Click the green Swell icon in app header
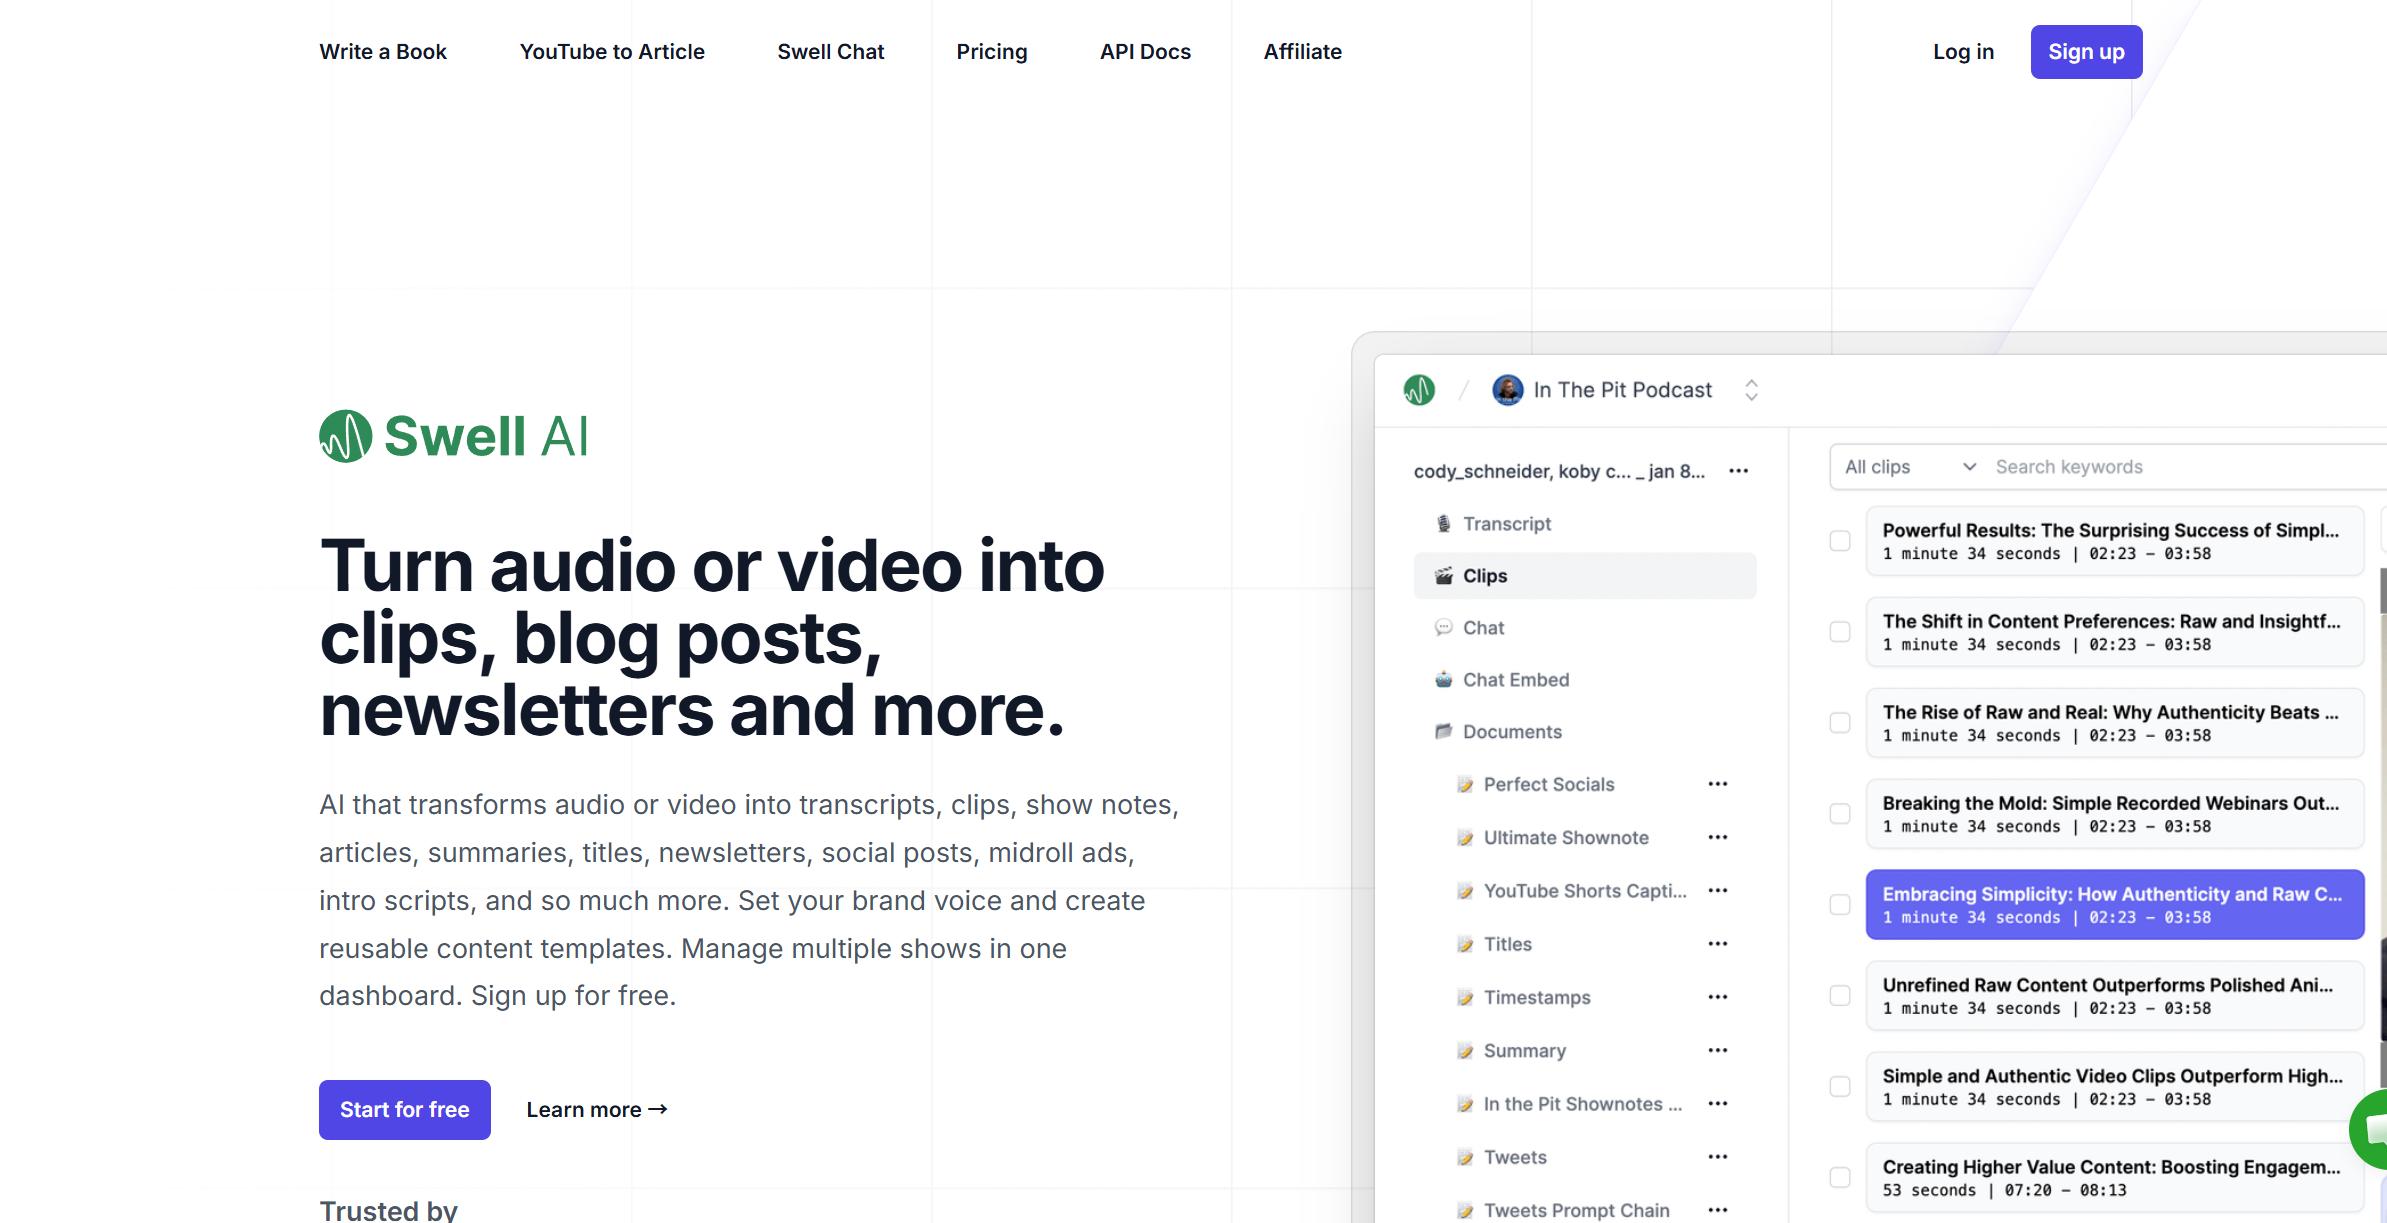The image size is (2387, 1223). tap(1419, 390)
